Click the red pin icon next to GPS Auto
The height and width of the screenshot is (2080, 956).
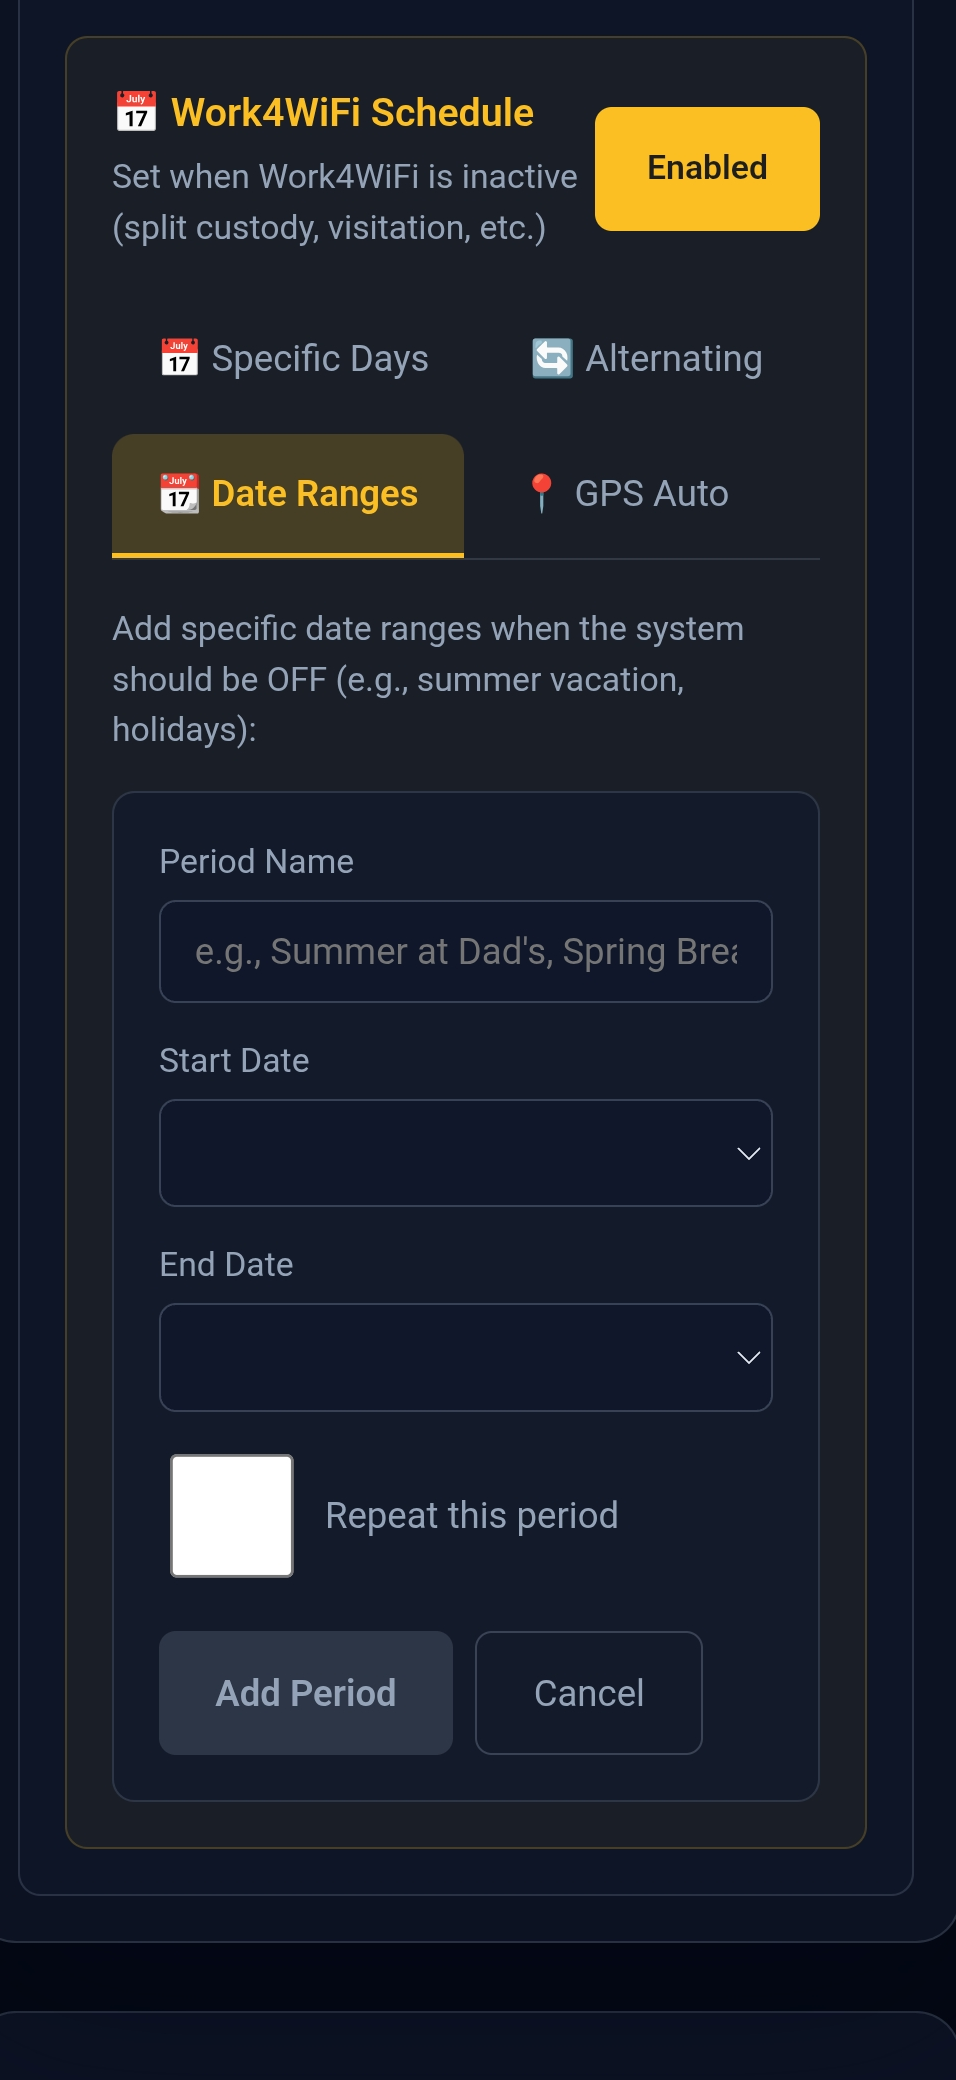tap(541, 492)
